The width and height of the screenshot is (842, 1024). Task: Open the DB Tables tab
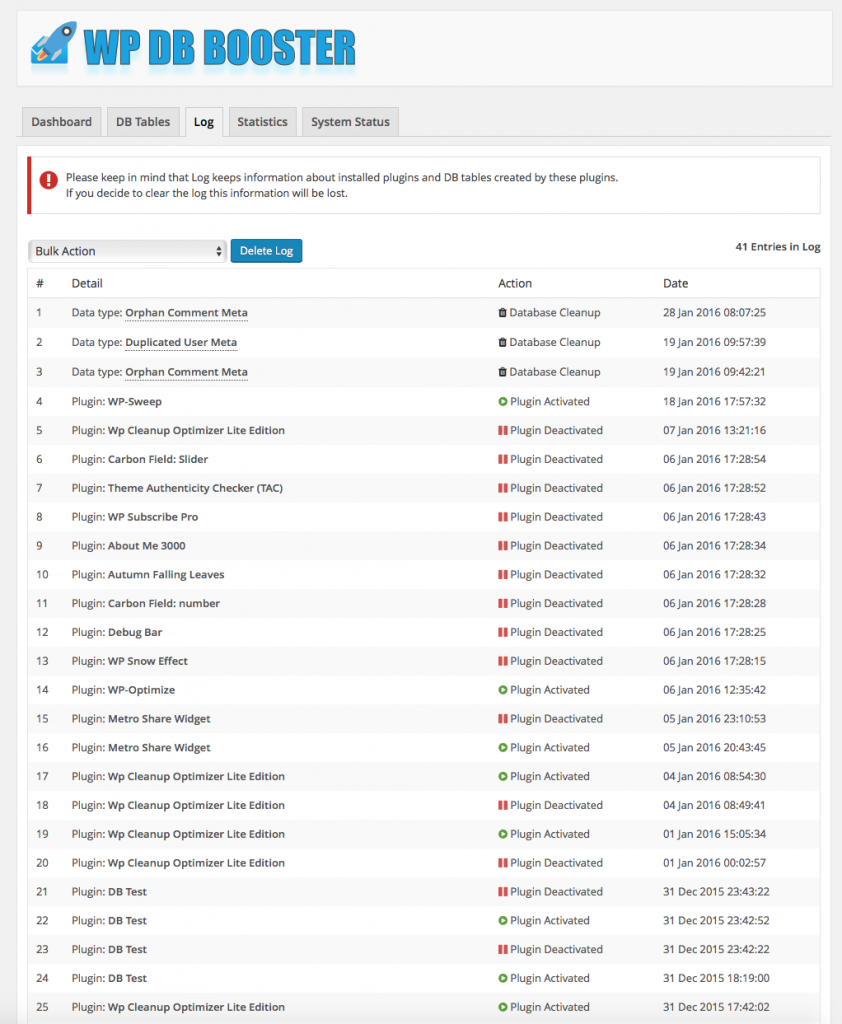coord(143,122)
